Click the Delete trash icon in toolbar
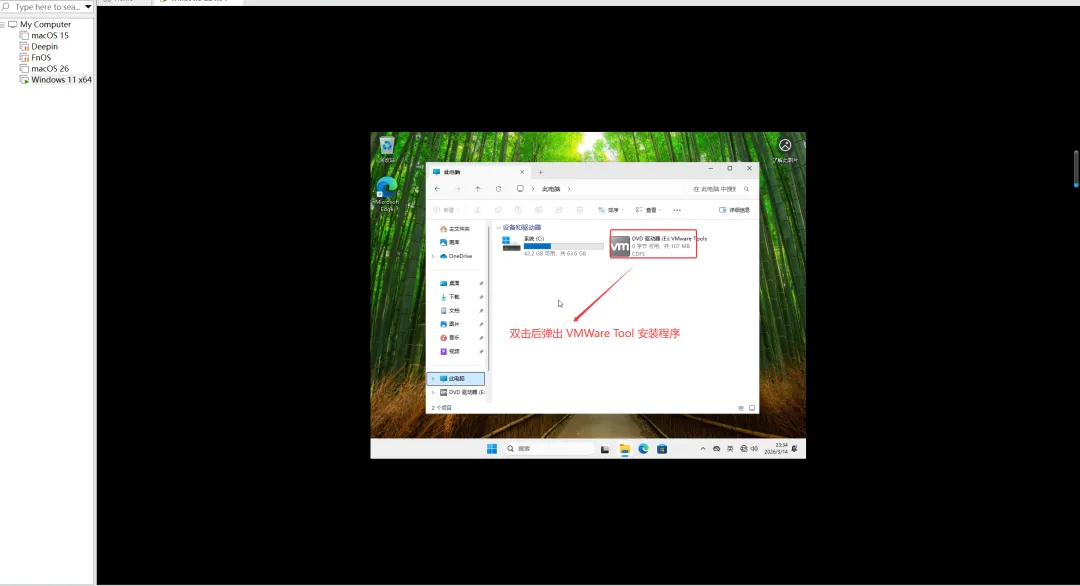Viewport: 1080px width, 586px height. [580, 210]
